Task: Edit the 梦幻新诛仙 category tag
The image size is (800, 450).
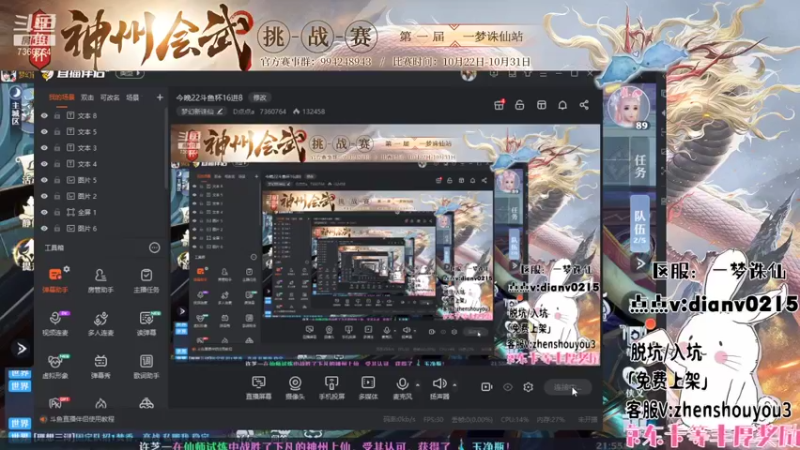Action: coord(202,111)
